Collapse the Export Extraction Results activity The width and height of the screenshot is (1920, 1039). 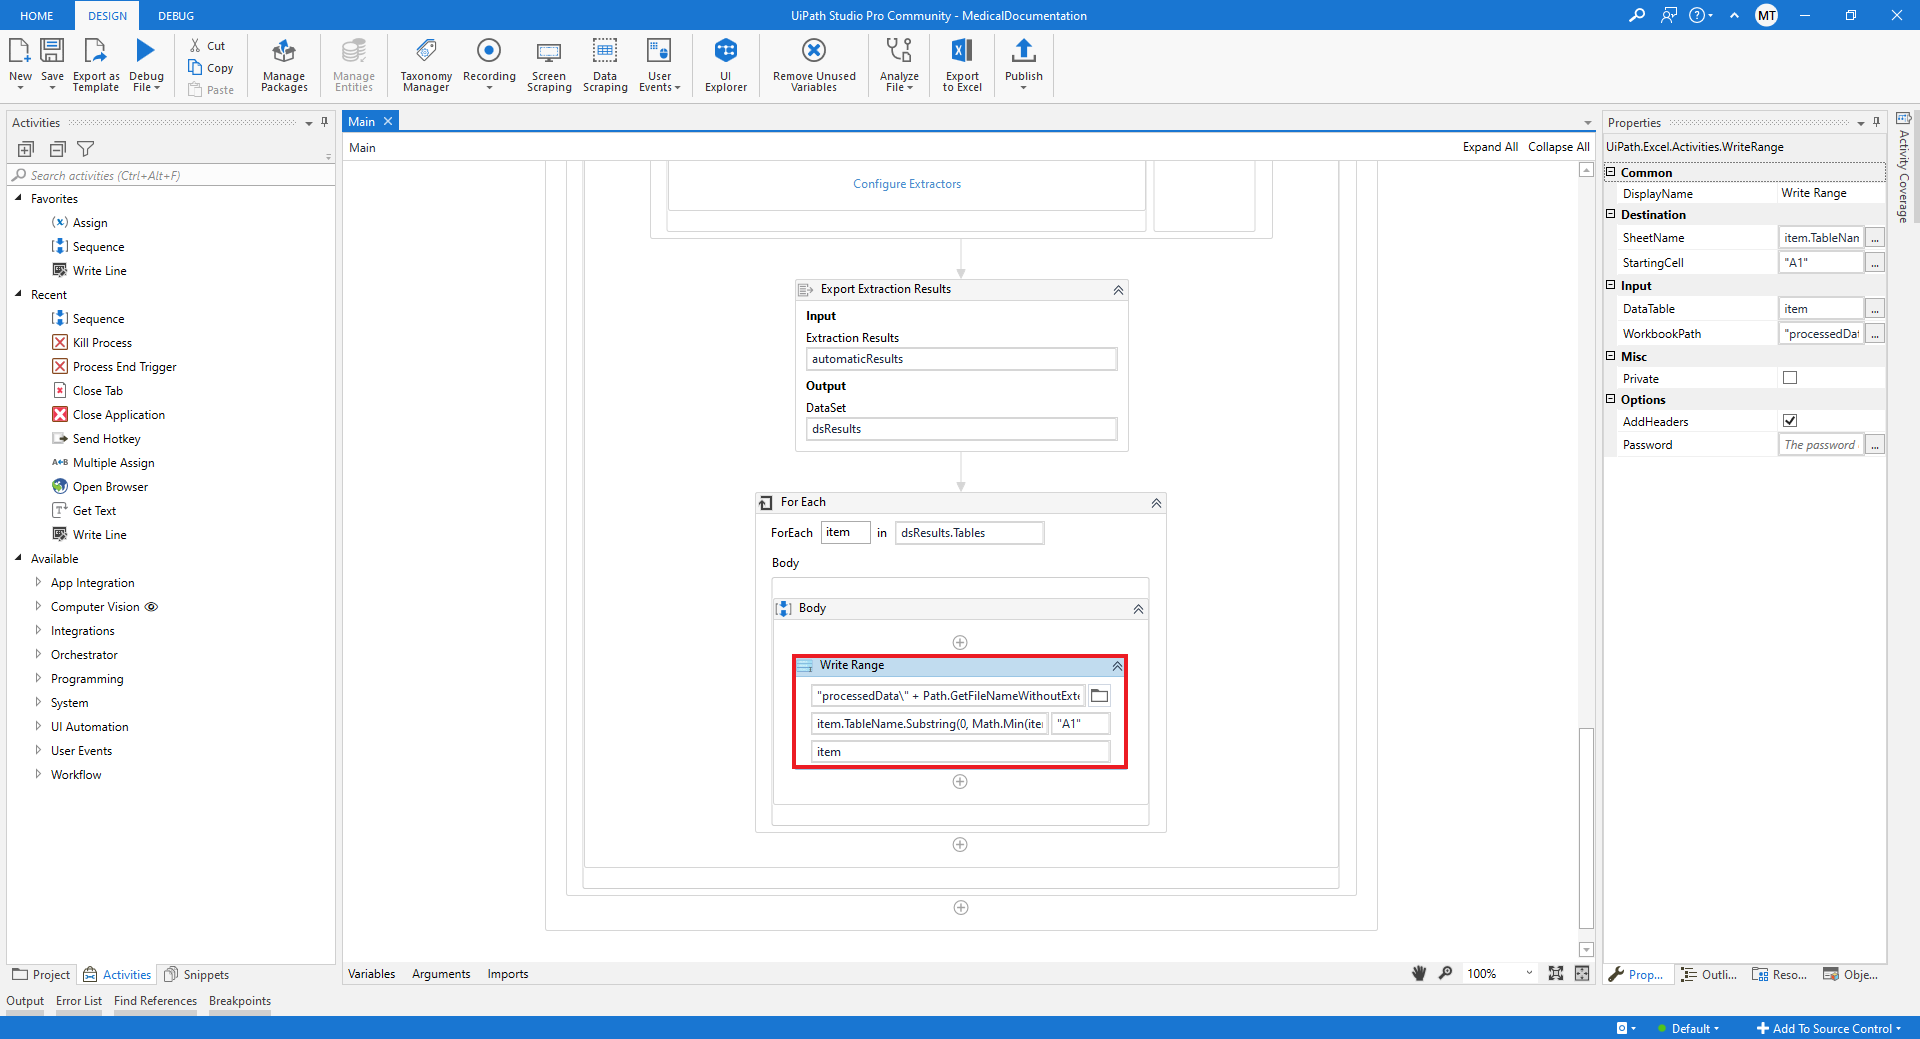(x=1117, y=289)
